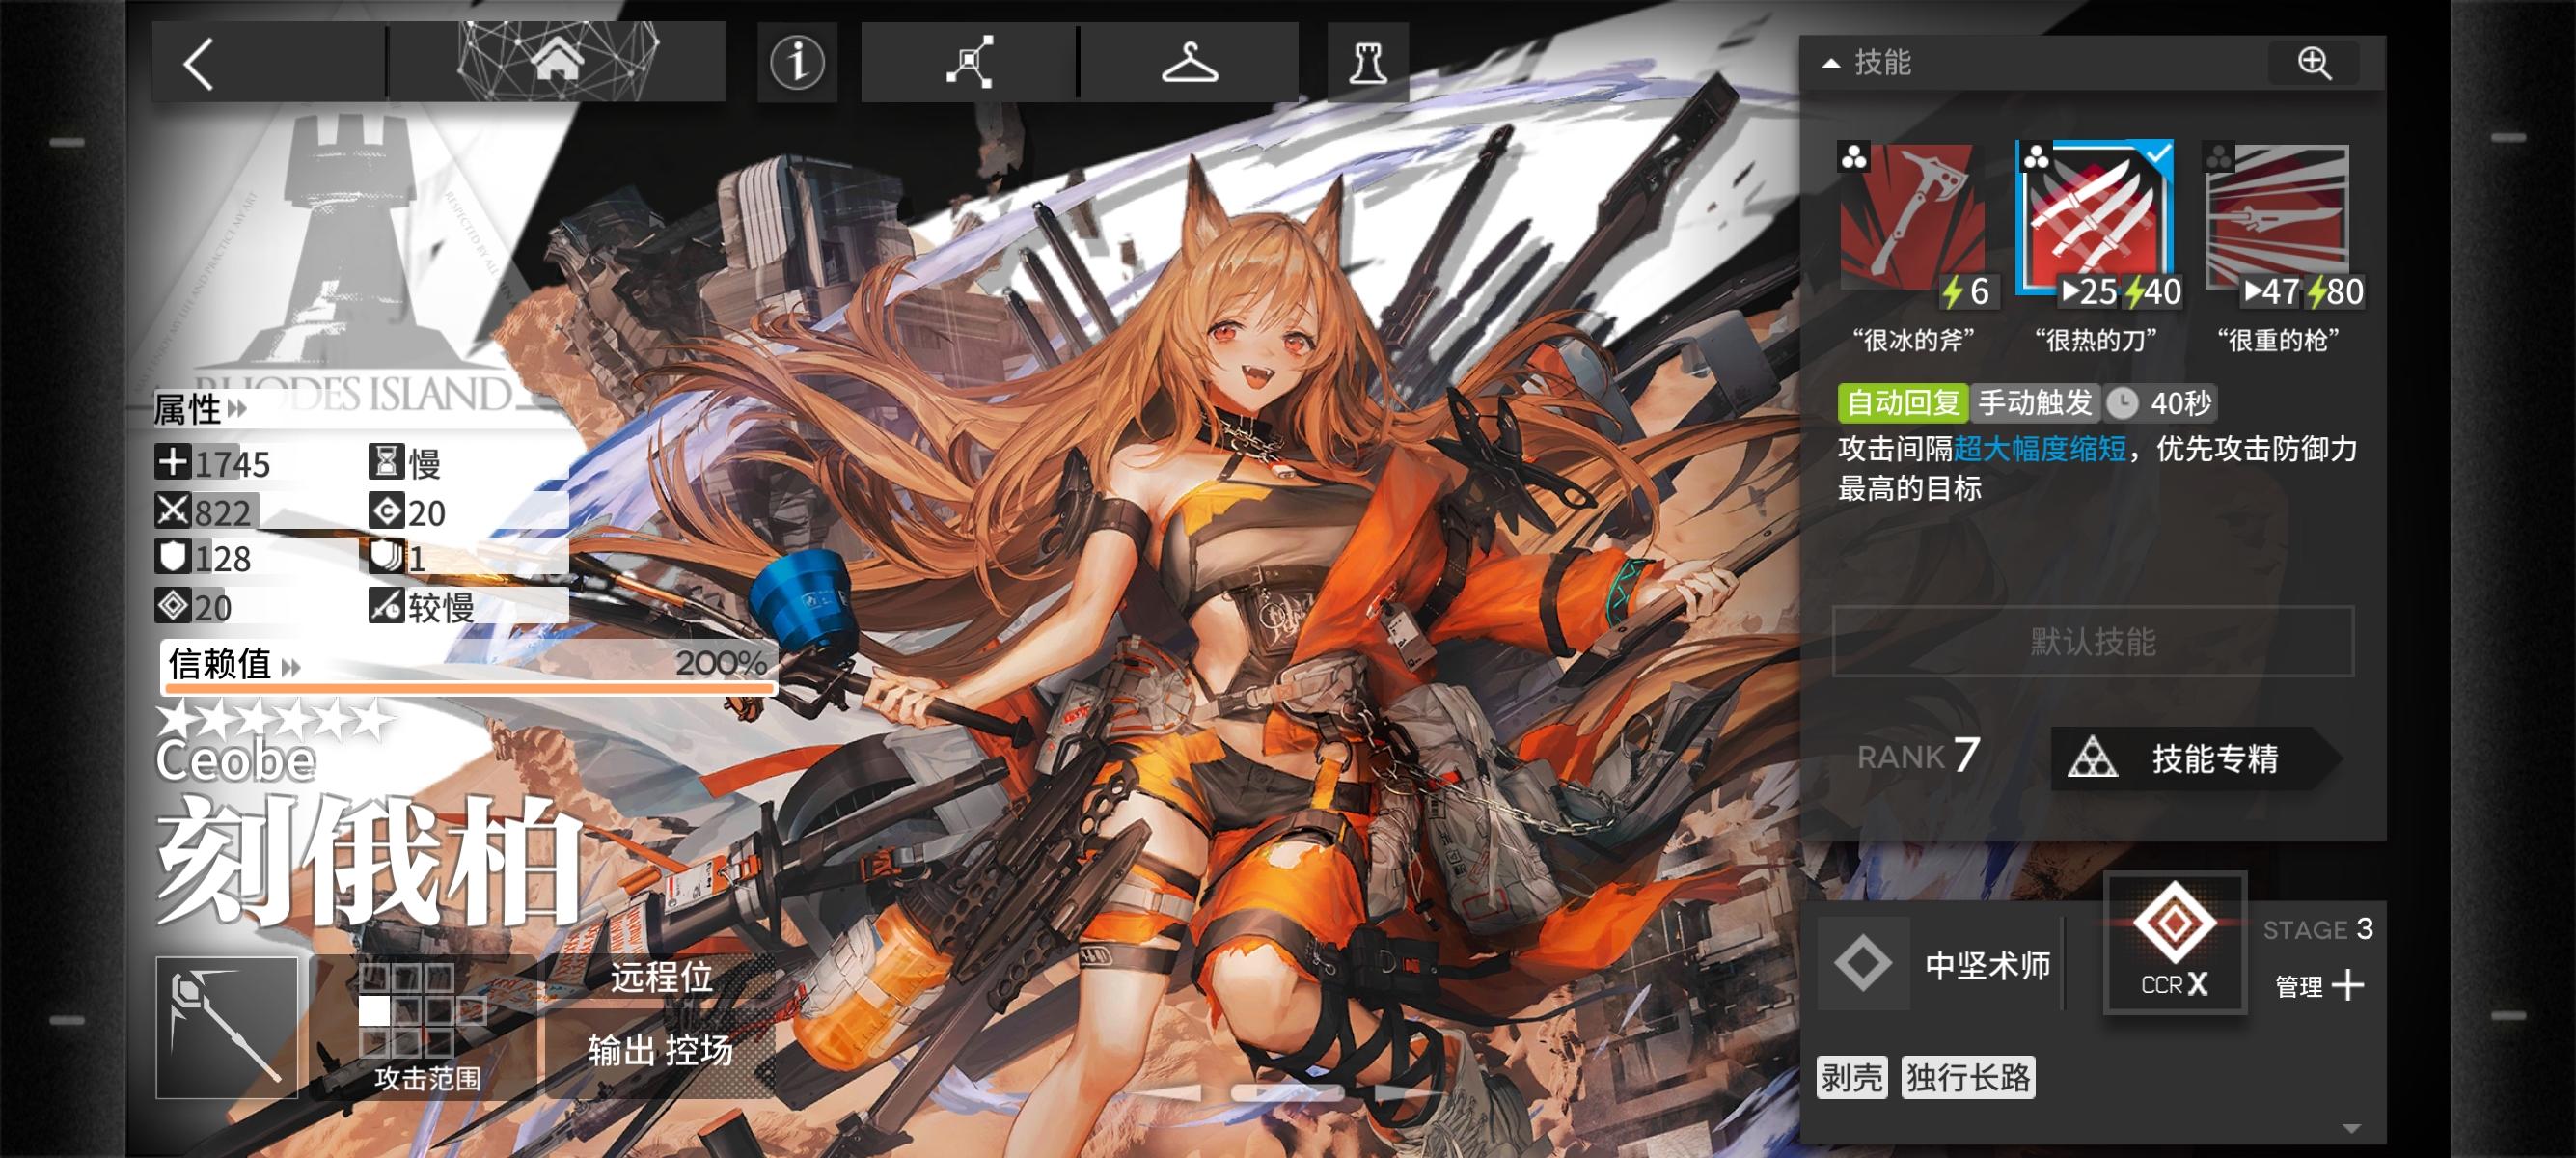The height and width of the screenshot is (1158, 2576).
Task: Open the operator info icon
Action: 797,63
